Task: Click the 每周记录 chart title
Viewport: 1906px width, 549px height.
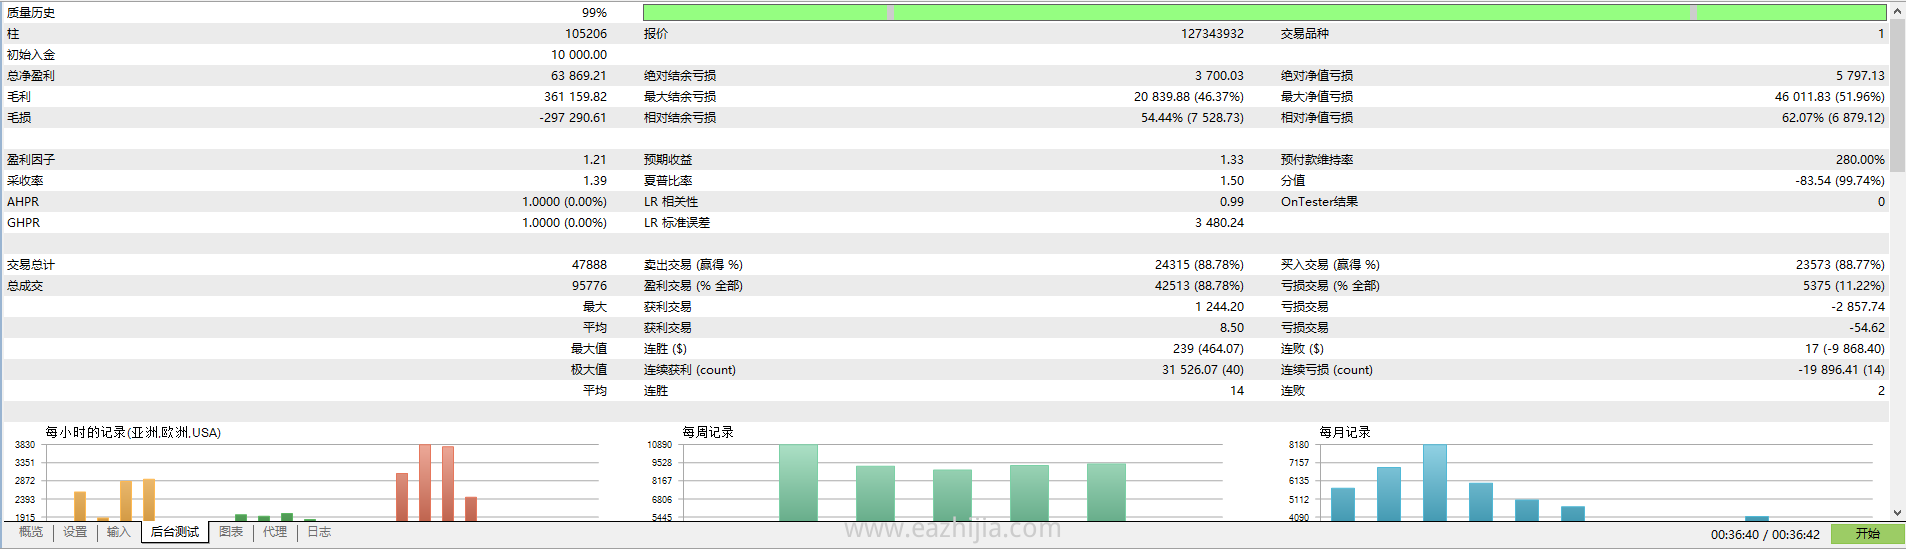Action: [708, 433]
